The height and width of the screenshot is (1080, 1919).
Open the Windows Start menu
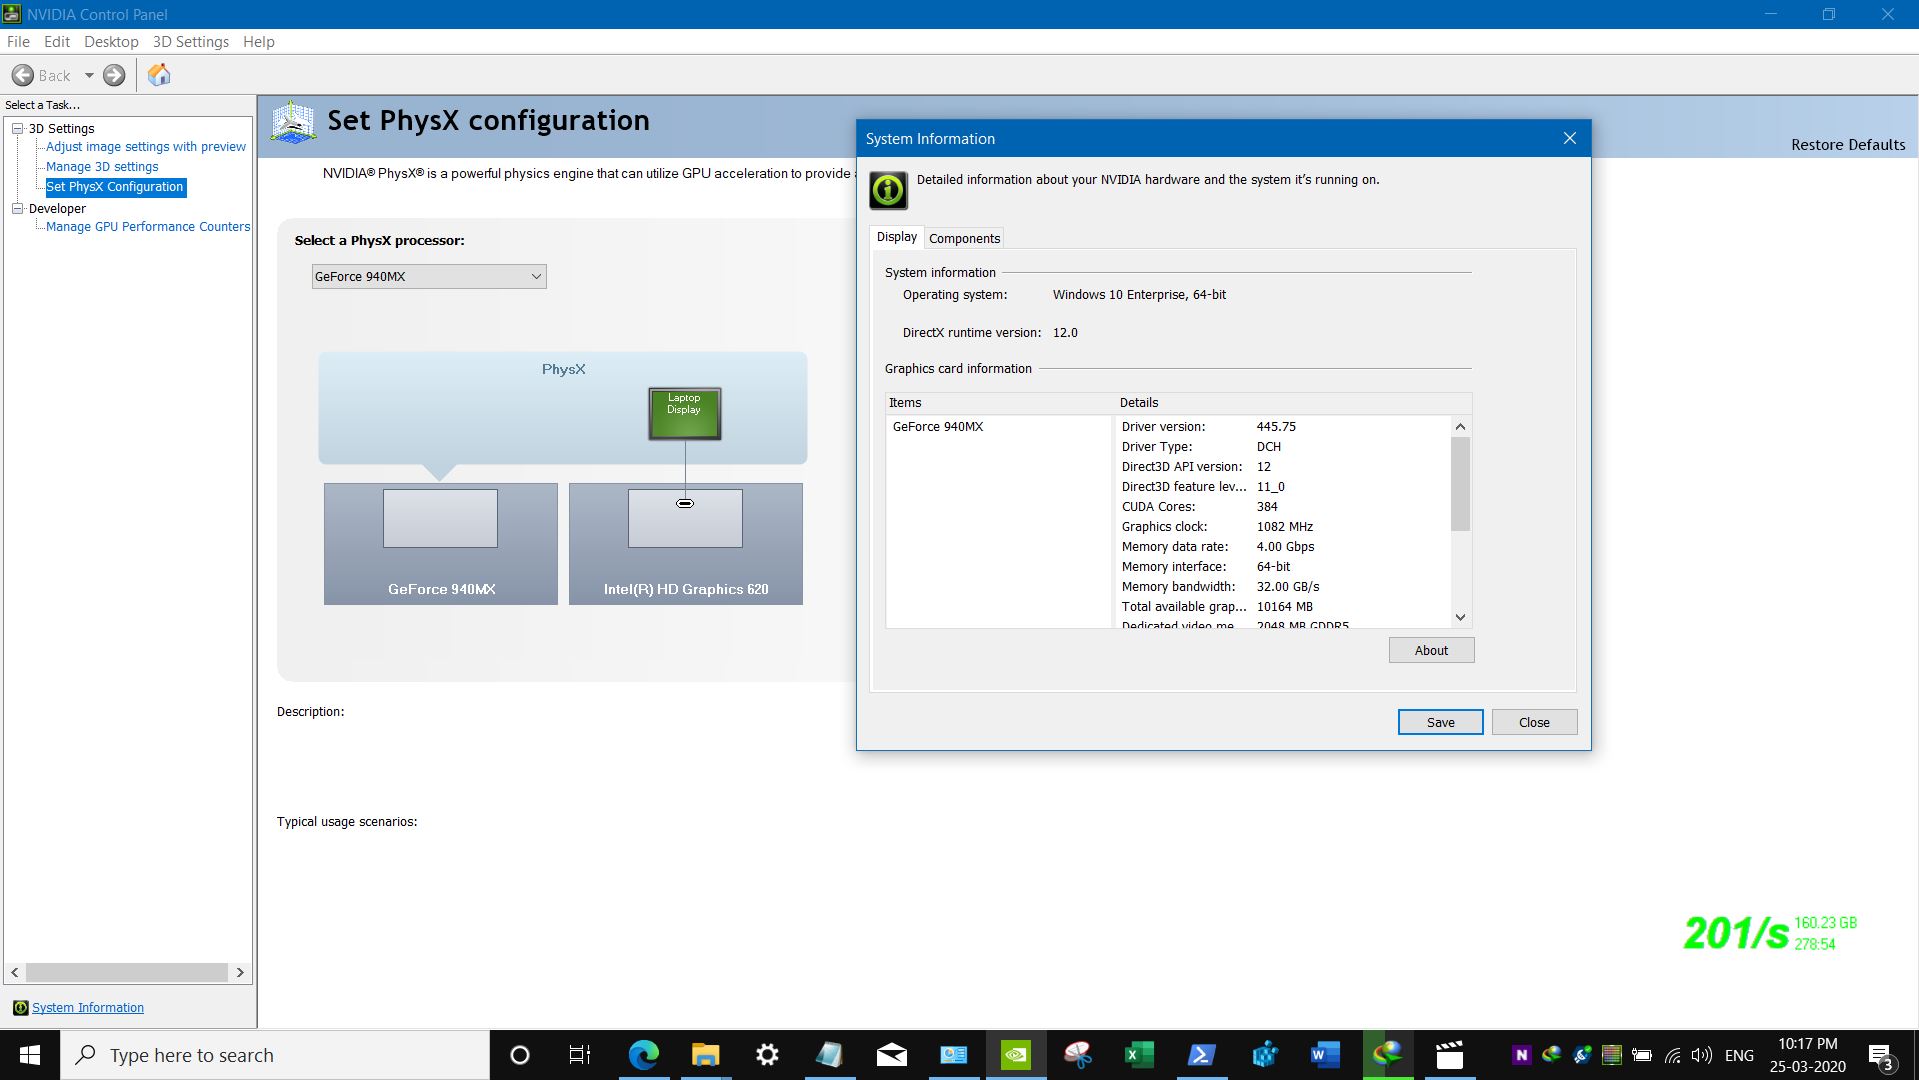click(x=30, y=1055)
